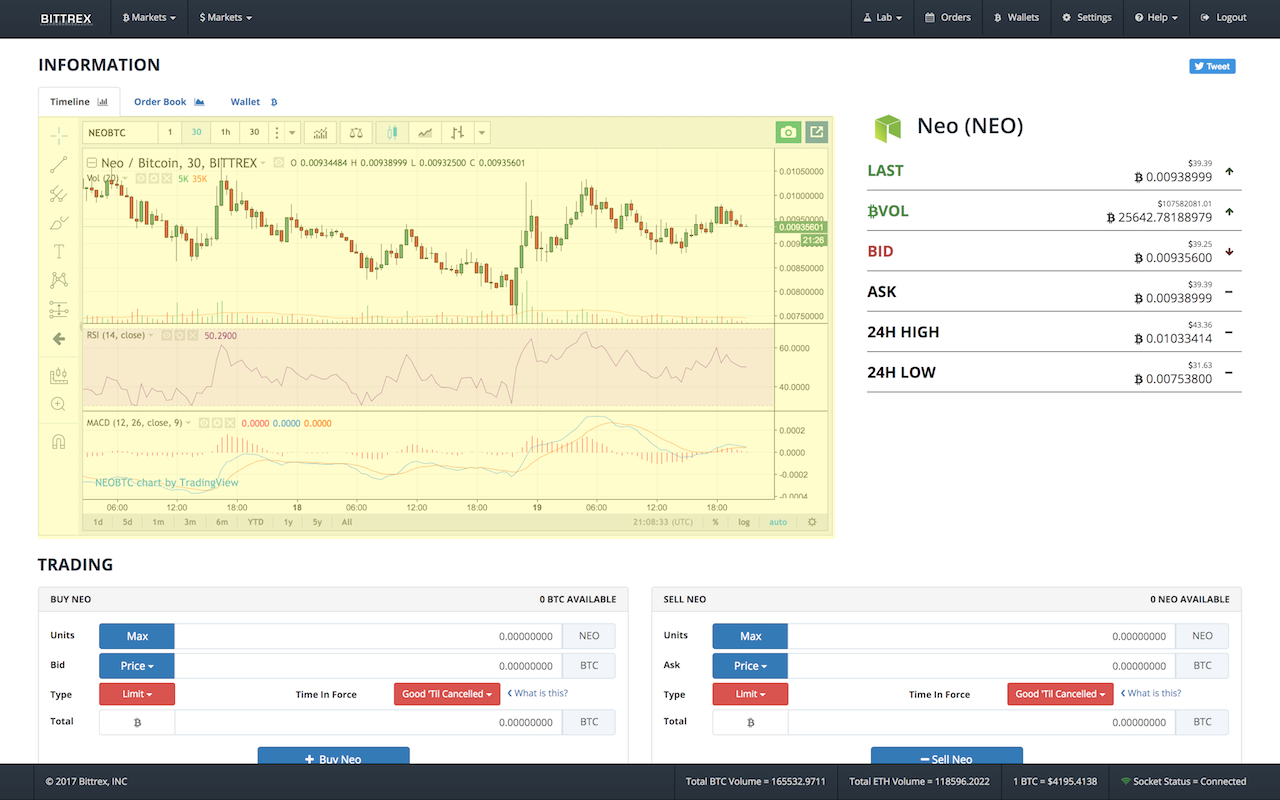Click Units input in Buy Neo panel
This screenshot has height=800, width=1280.
click(368, 636)
